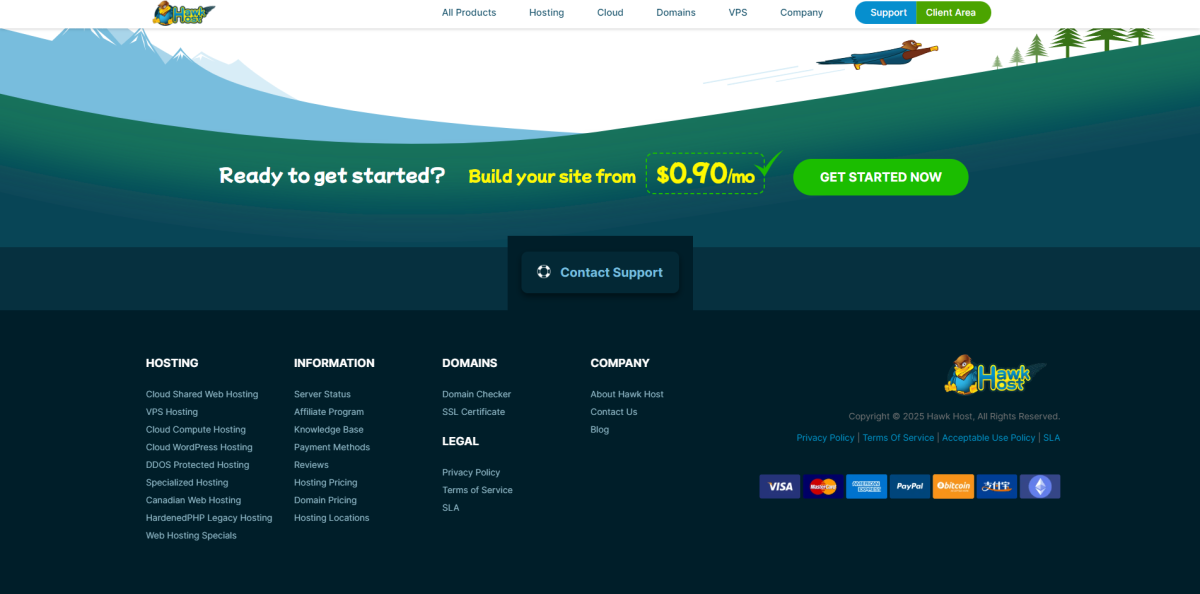The height and width of the screenshot is (594, 1200).
Task: Go to the Server Status footer link
Action: [x=322, y=394]
